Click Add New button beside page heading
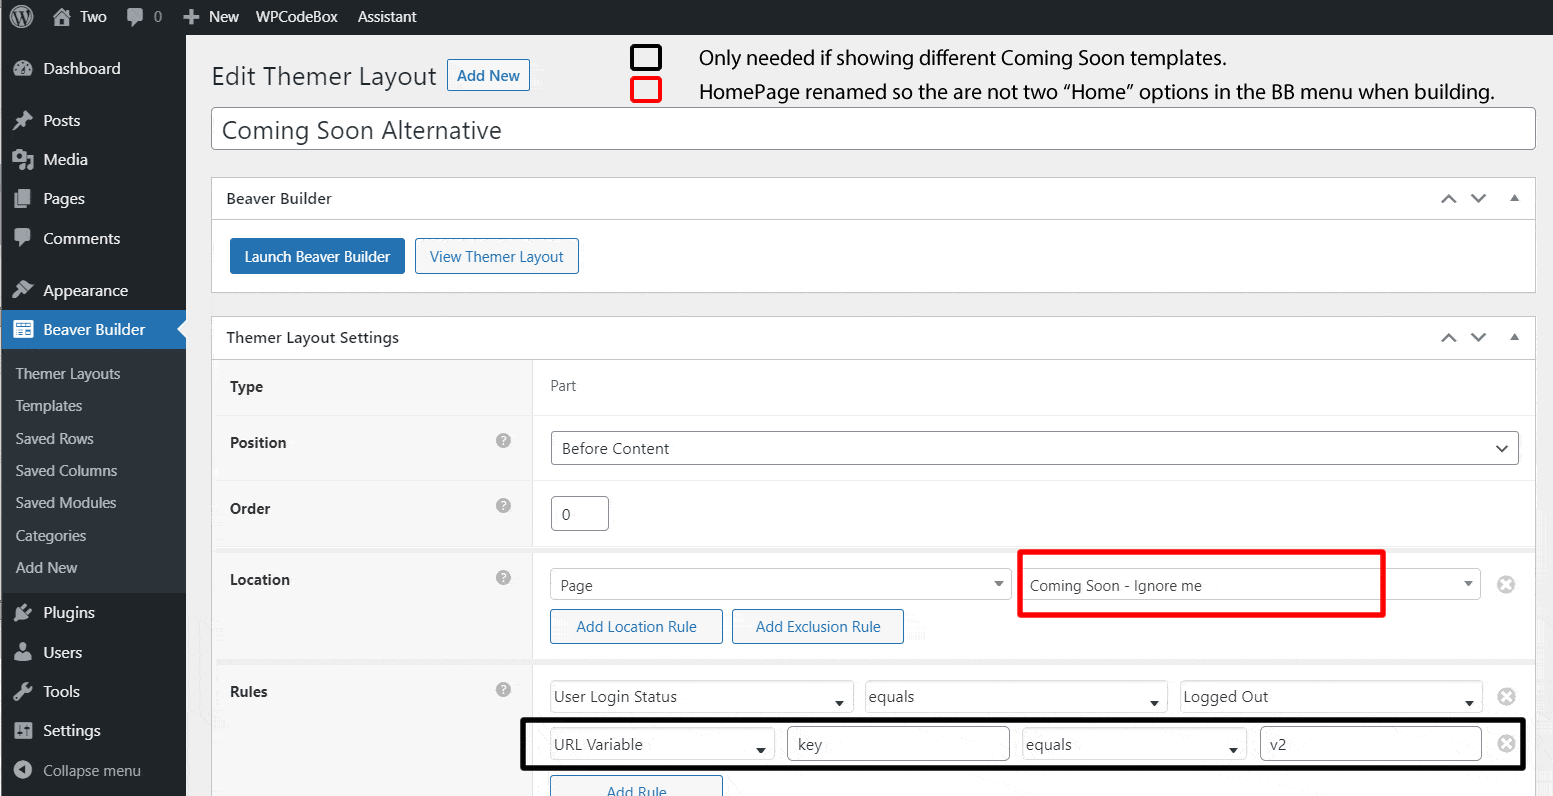This screenshot has height=796, width=1553. click(x=488, y=75)
